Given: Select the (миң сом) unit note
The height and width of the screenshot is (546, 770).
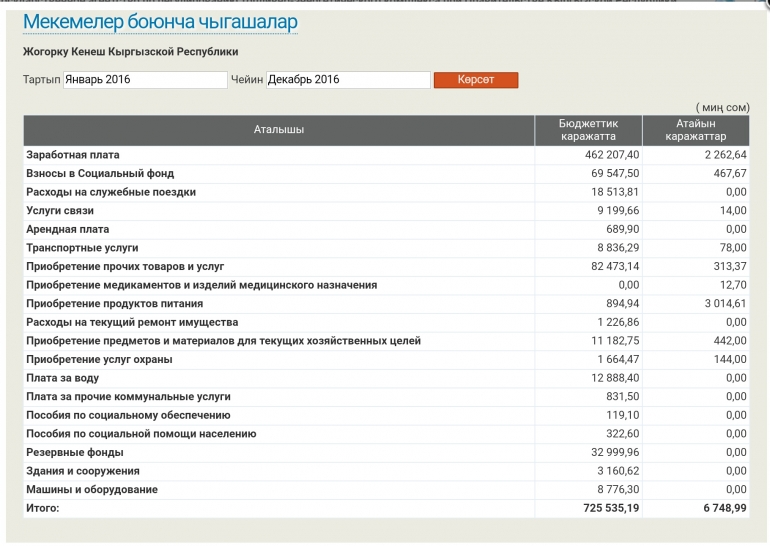Looking at the screenshot, I should [722, 108].
